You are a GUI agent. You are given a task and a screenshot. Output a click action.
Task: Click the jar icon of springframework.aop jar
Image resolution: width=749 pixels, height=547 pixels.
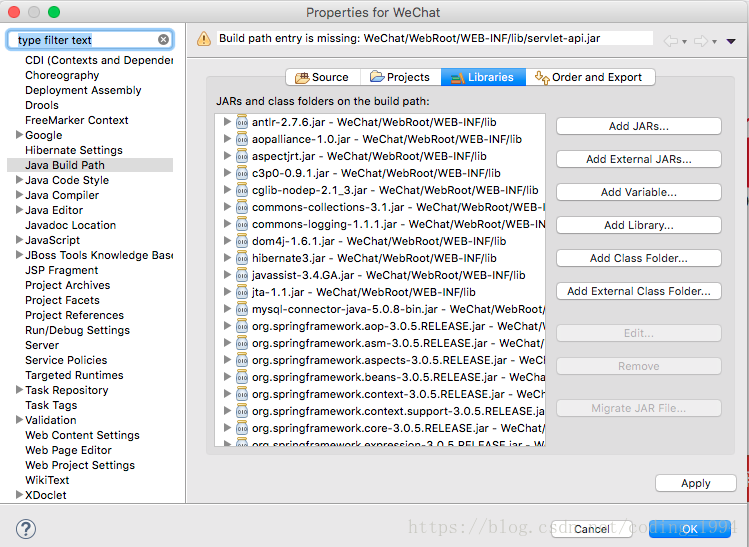click(242, 326)
